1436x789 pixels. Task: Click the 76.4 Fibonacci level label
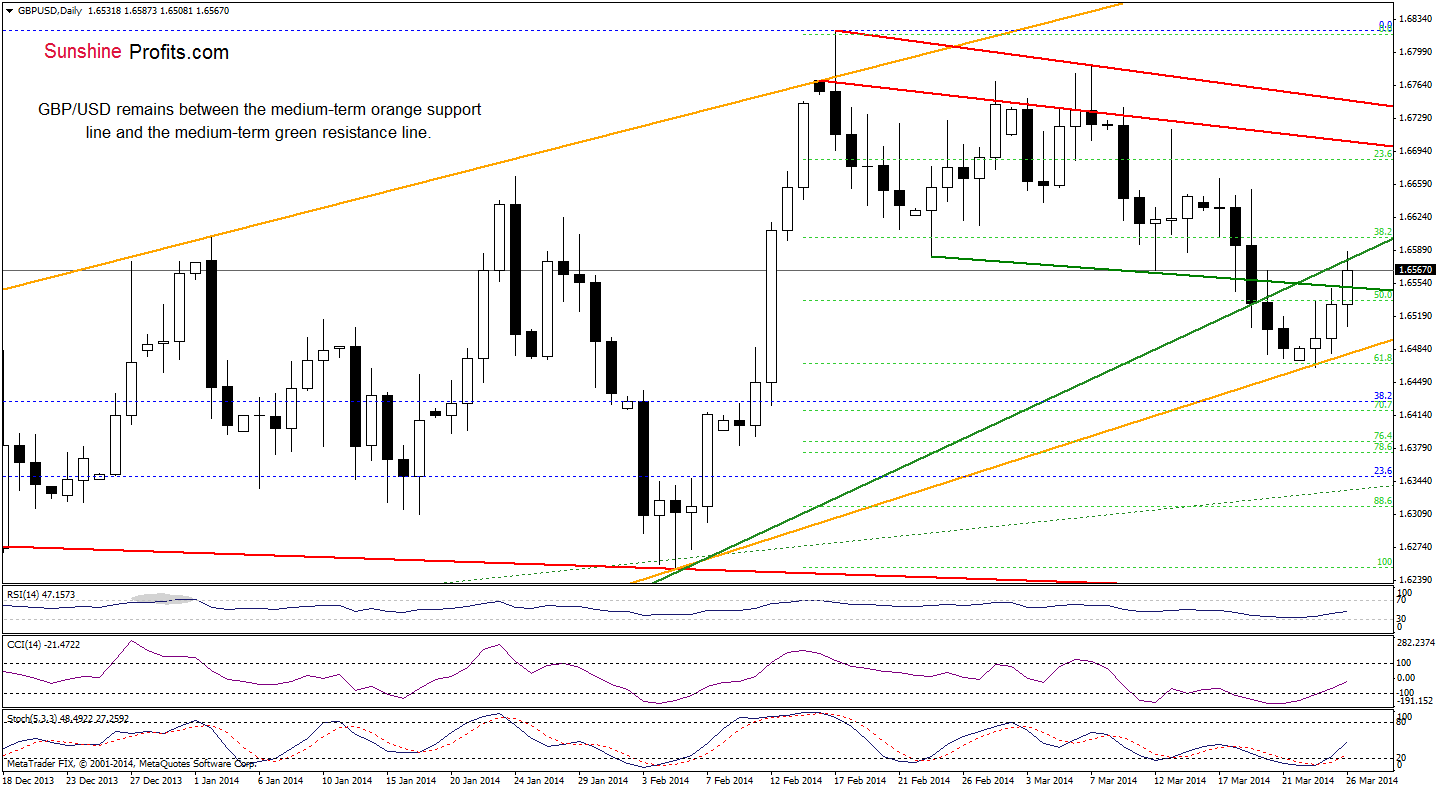1384,436
